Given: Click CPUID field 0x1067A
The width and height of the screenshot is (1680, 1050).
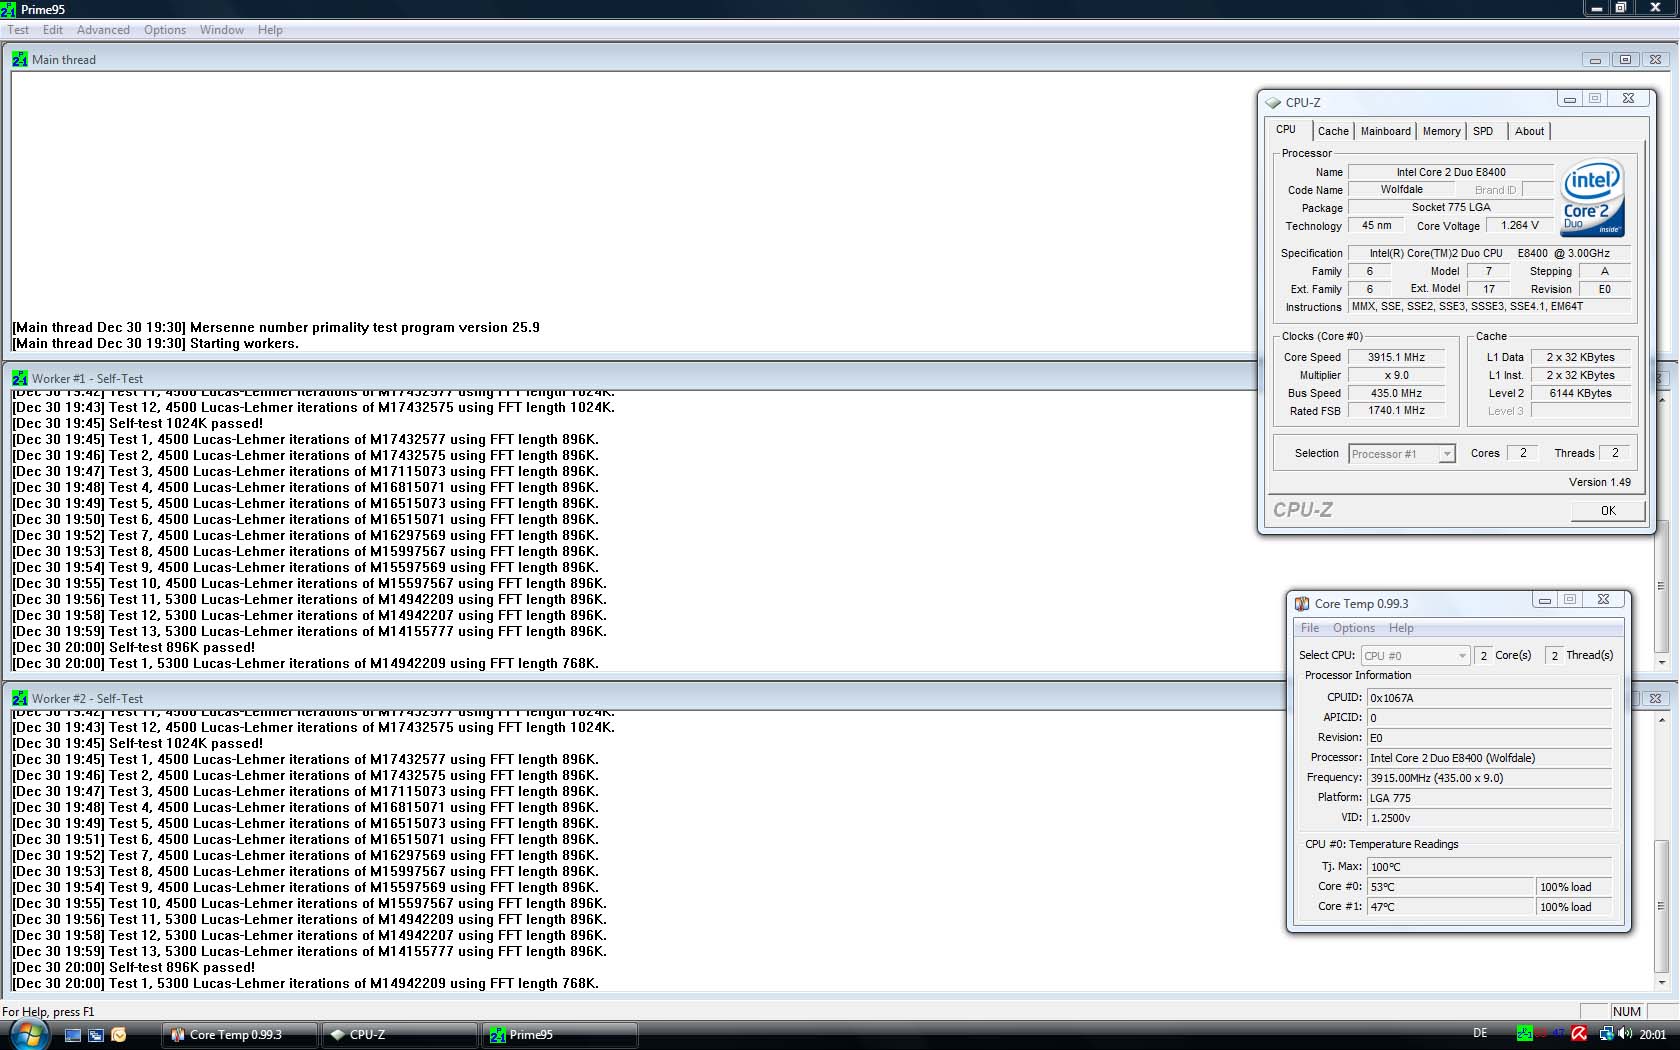Looking at the screenshot, I should pos(1489,698).
